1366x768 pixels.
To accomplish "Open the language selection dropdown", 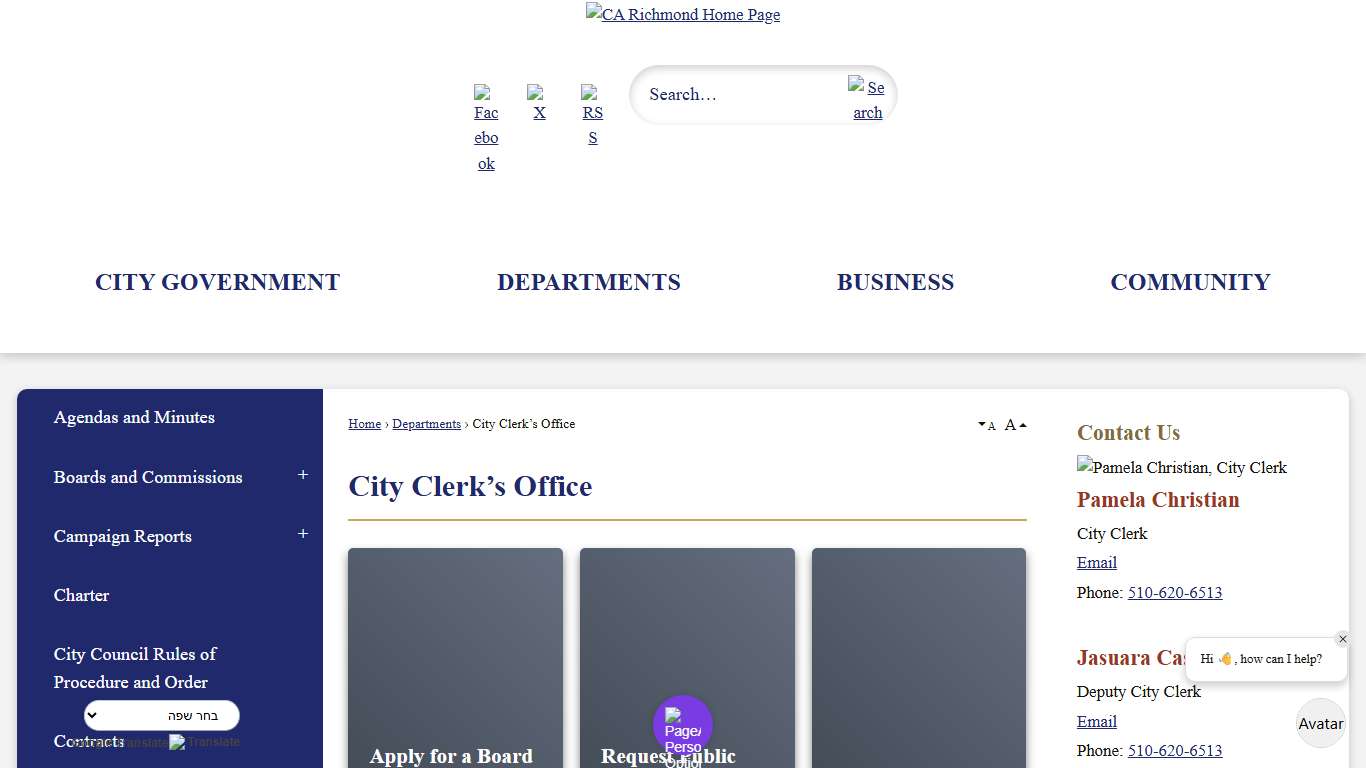I will (x=161, y=715).
